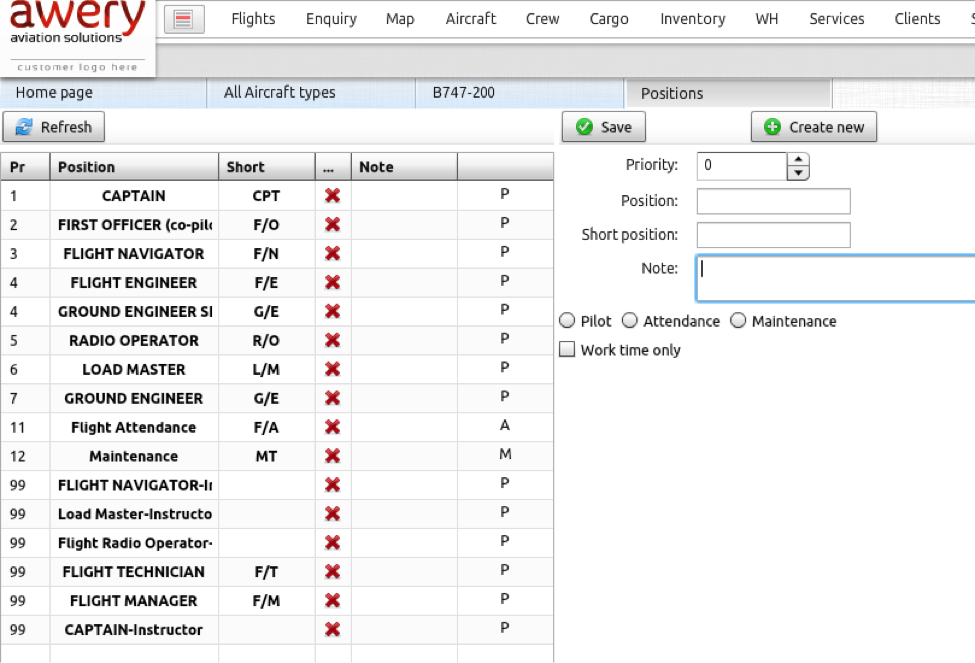Open the Flights menu

point(253,19)
